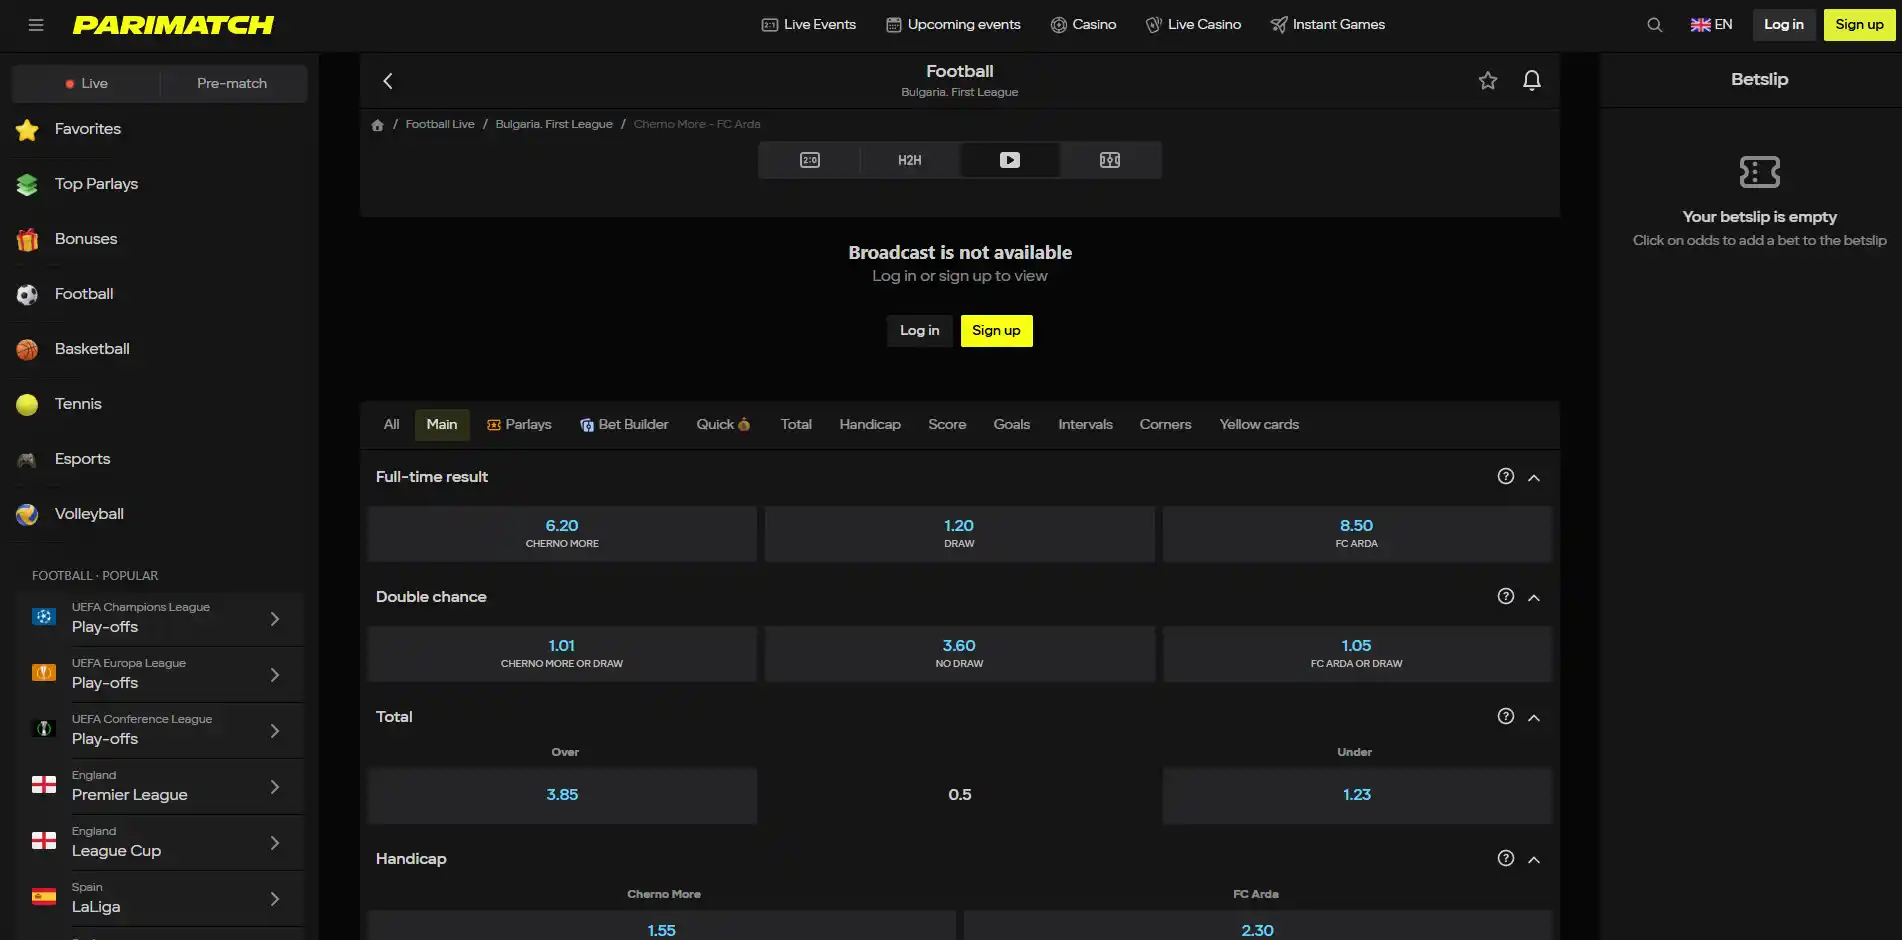The height and width of the screenshot is (940, 1902).
Task: Select the Score tab
Action: [947, 425]
